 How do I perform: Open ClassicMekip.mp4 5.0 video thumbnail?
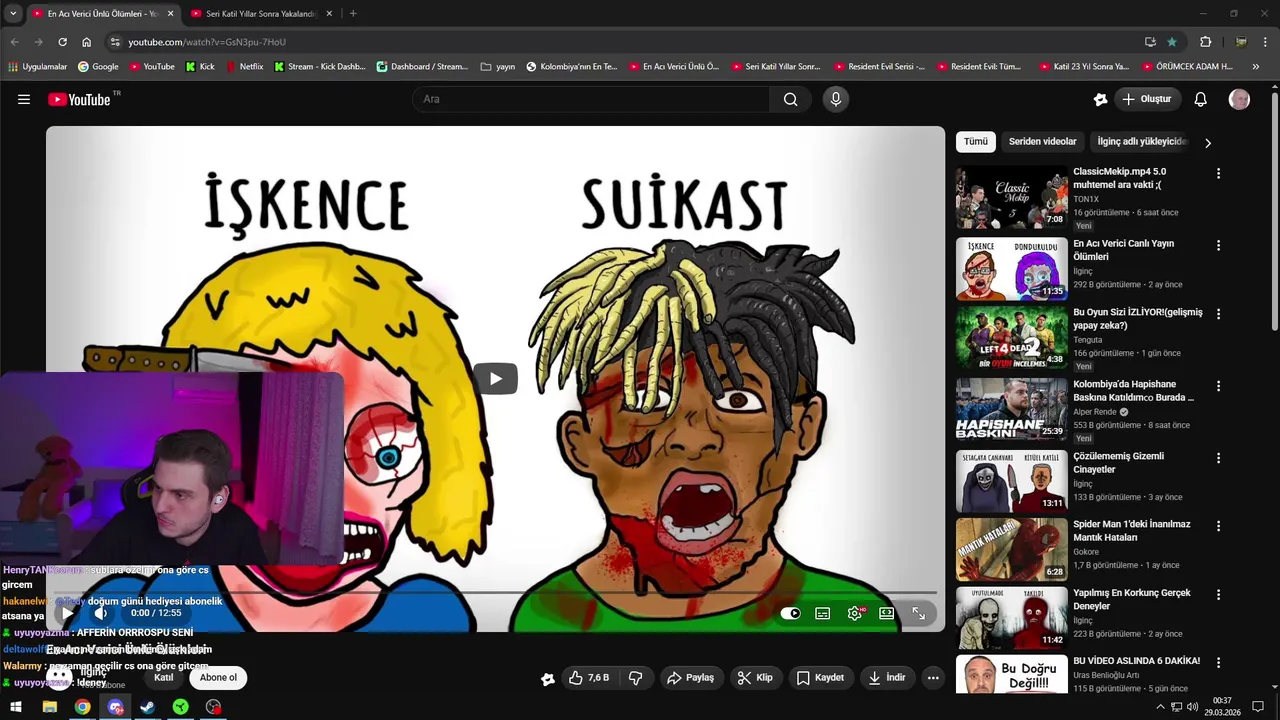click(x=1012, y=197)
